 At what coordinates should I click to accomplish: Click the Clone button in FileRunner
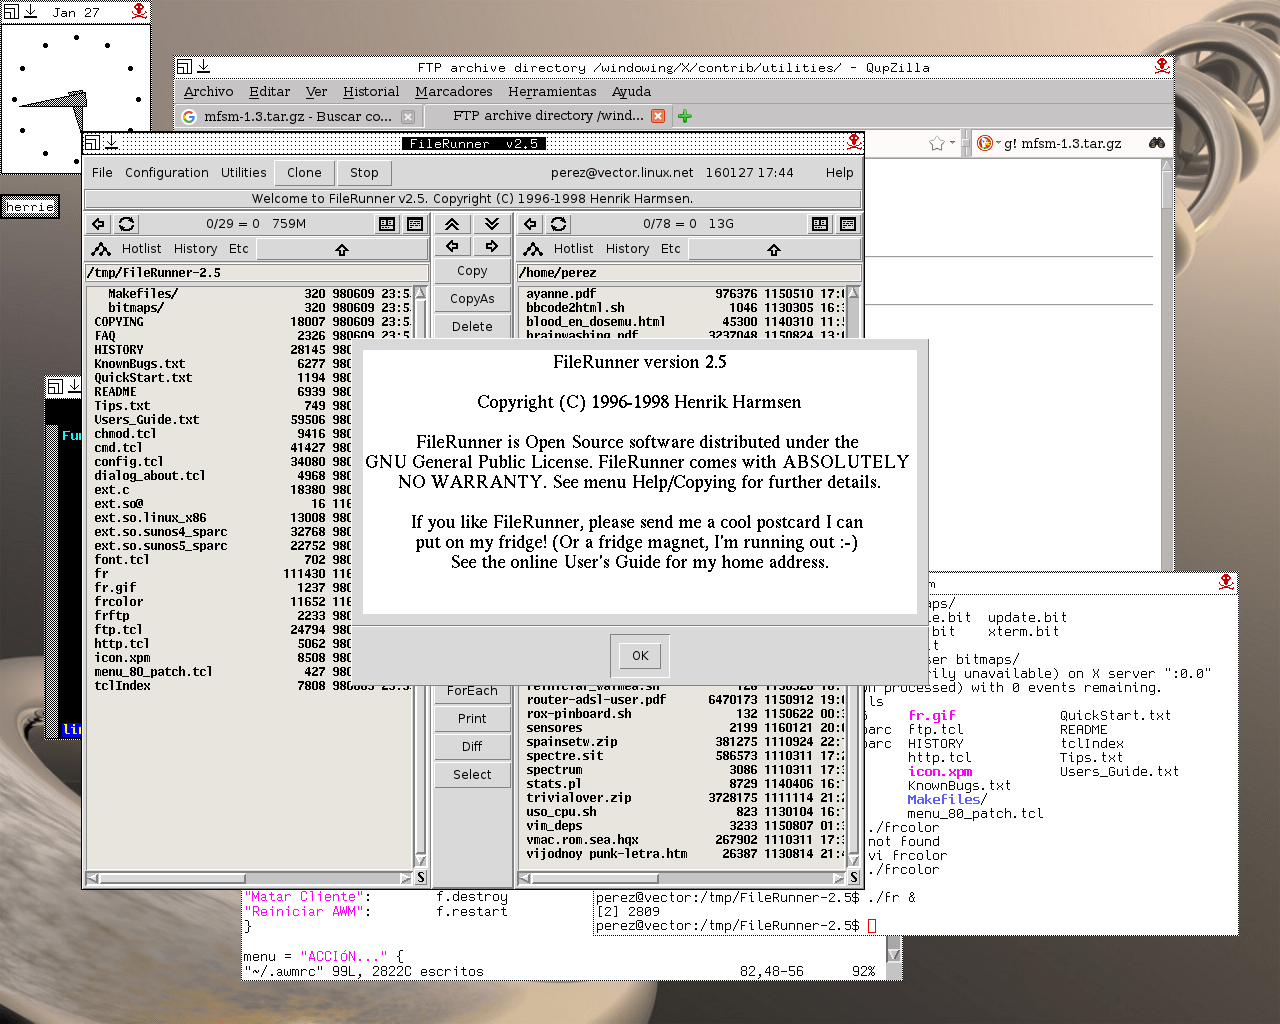point(304,173)
